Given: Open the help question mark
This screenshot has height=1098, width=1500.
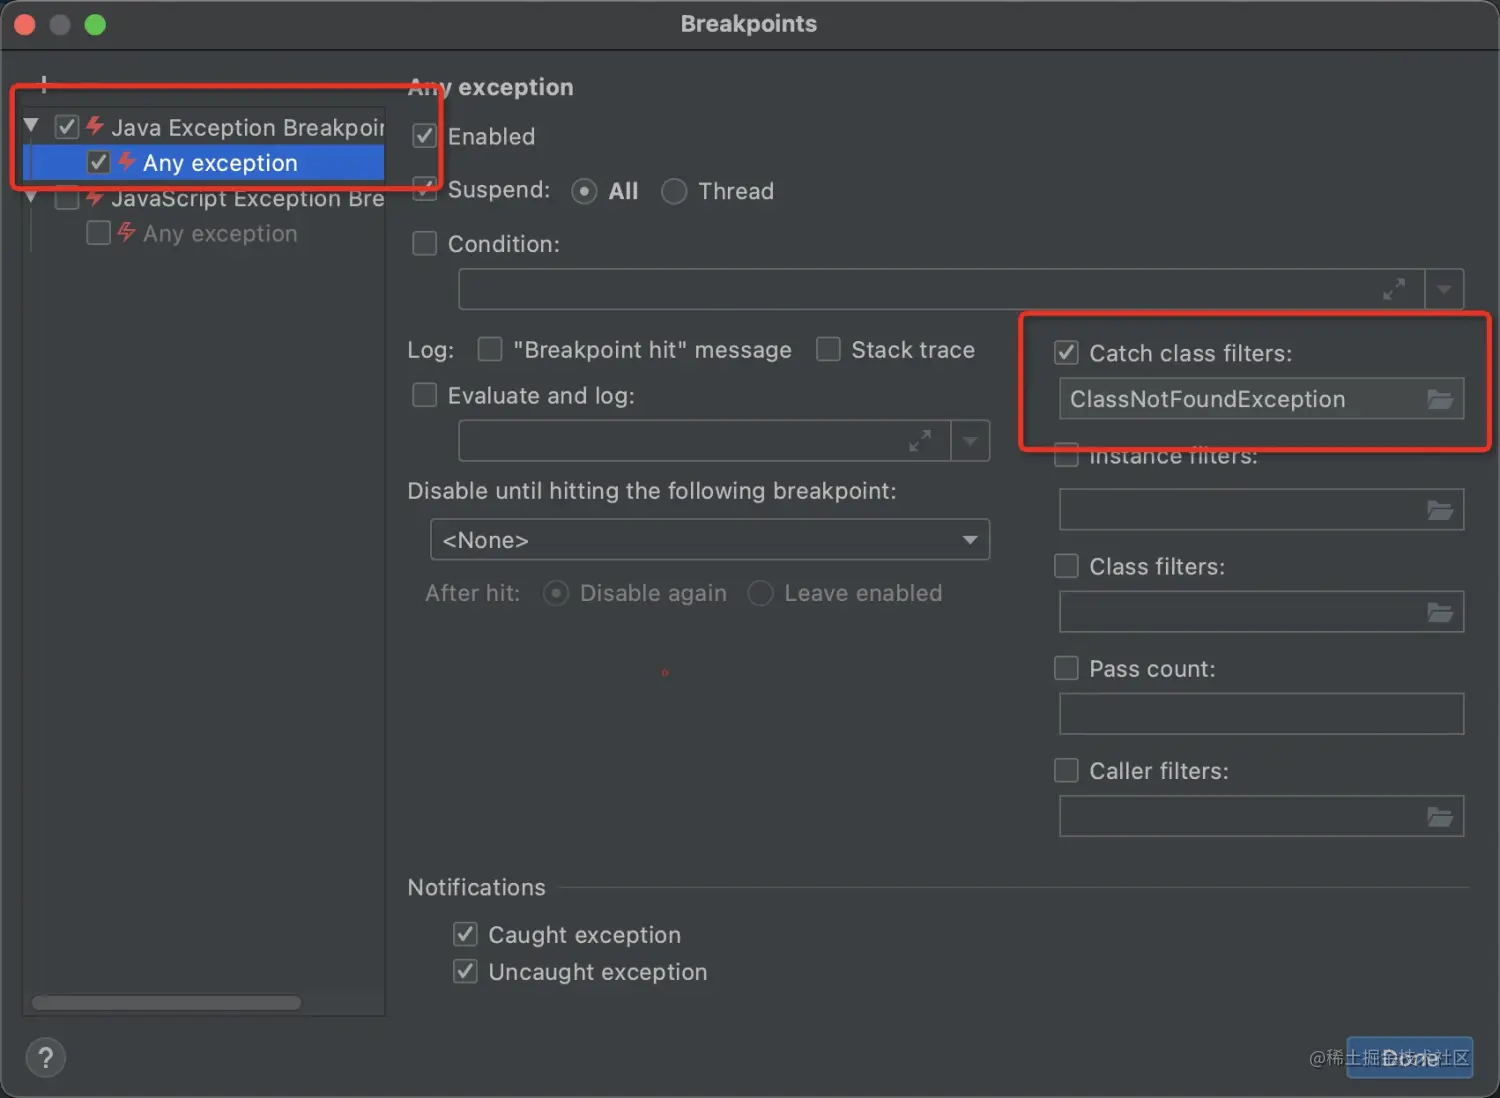Looking at the screenshot, I should click(x=46, y=1058).
